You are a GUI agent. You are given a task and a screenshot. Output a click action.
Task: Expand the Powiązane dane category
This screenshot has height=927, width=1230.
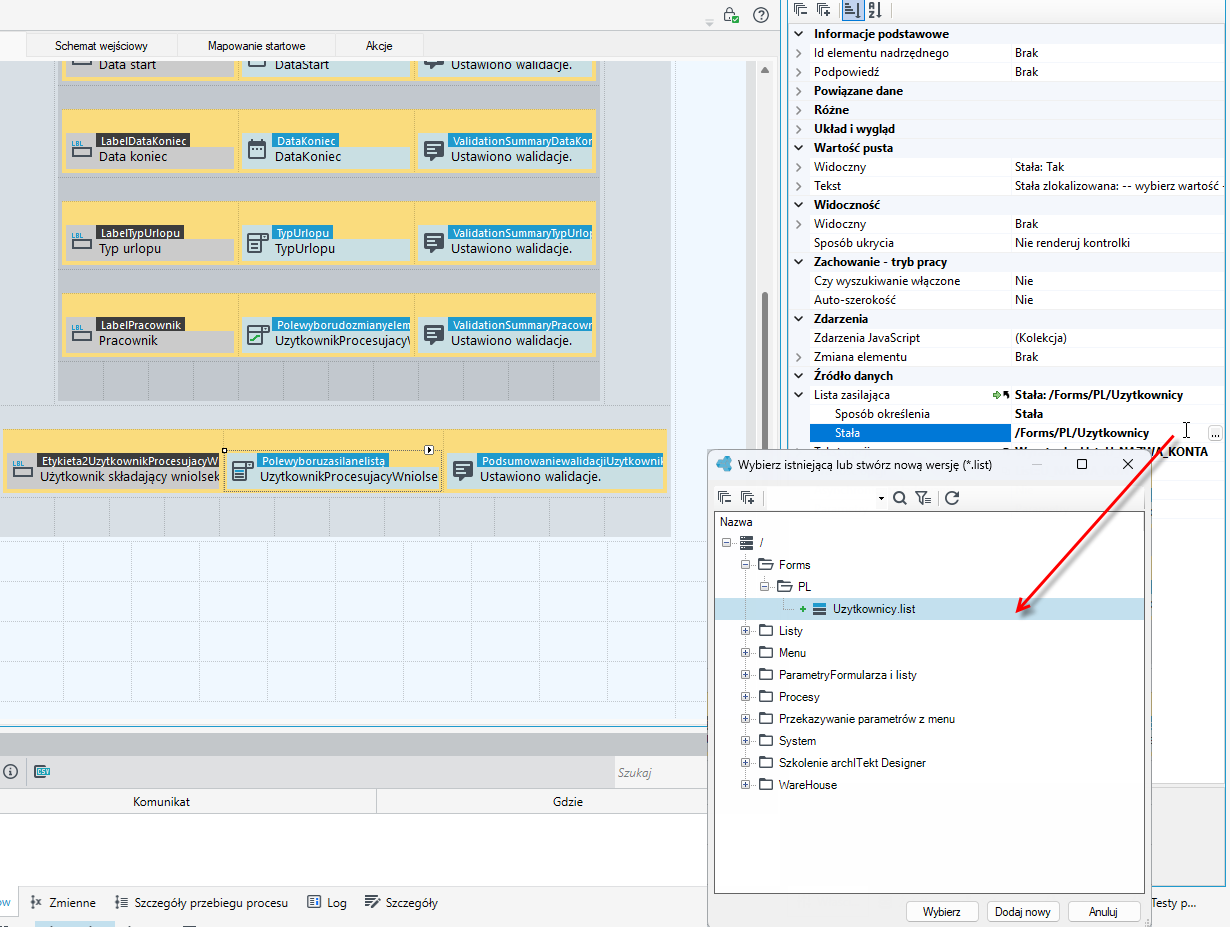coord(799,91)
